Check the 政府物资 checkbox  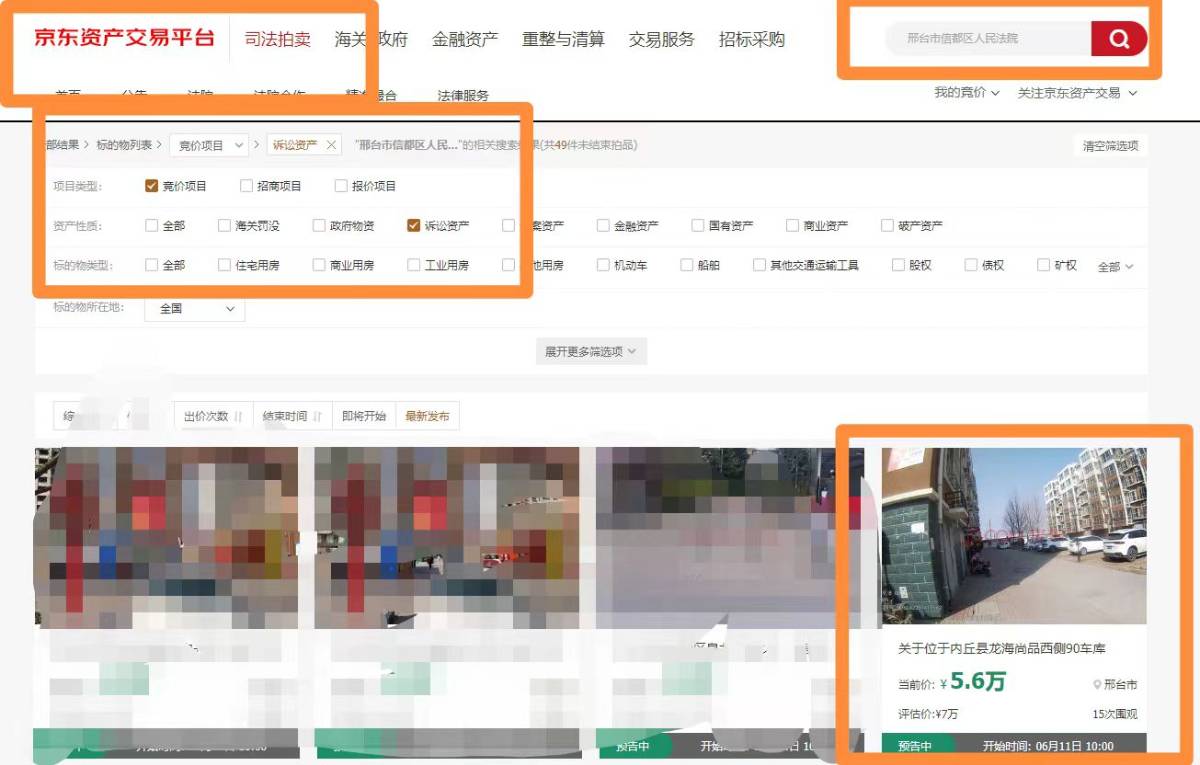pyautogui.click(x=320, y=226)
